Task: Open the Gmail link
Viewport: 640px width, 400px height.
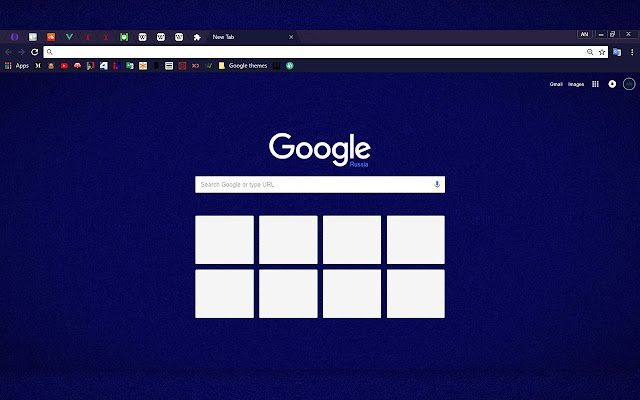Action: (556, 84)
